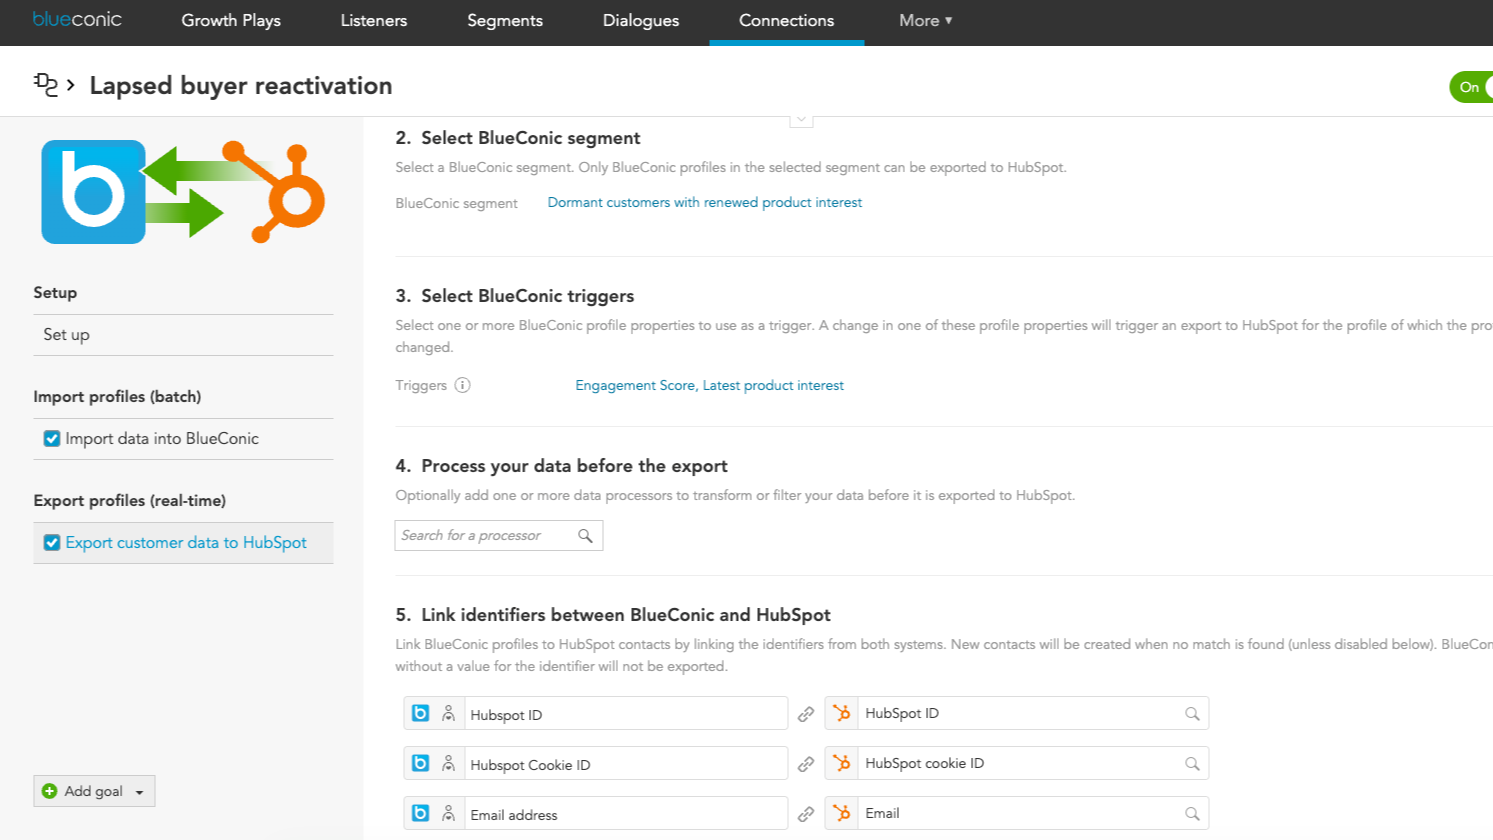Click green plus icon on Add goal
This screenshot has width=1493, height=840.
tap(49, 791)
